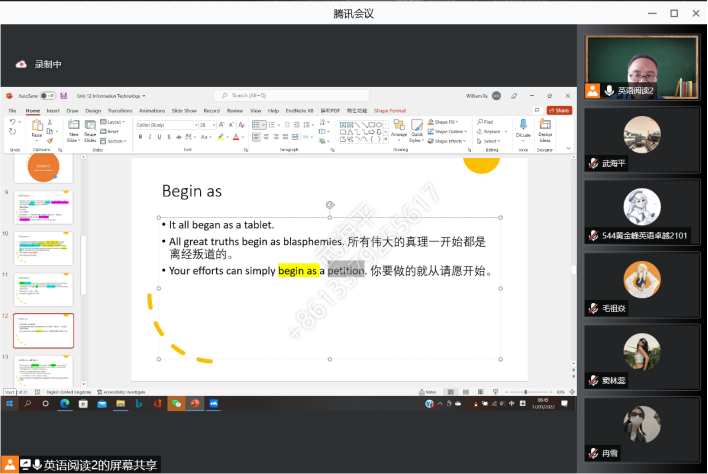This screenshot has height=474, width=708.
Task: Click the purple Save icon
Action: pyautogui.click(x=64, y=96)
